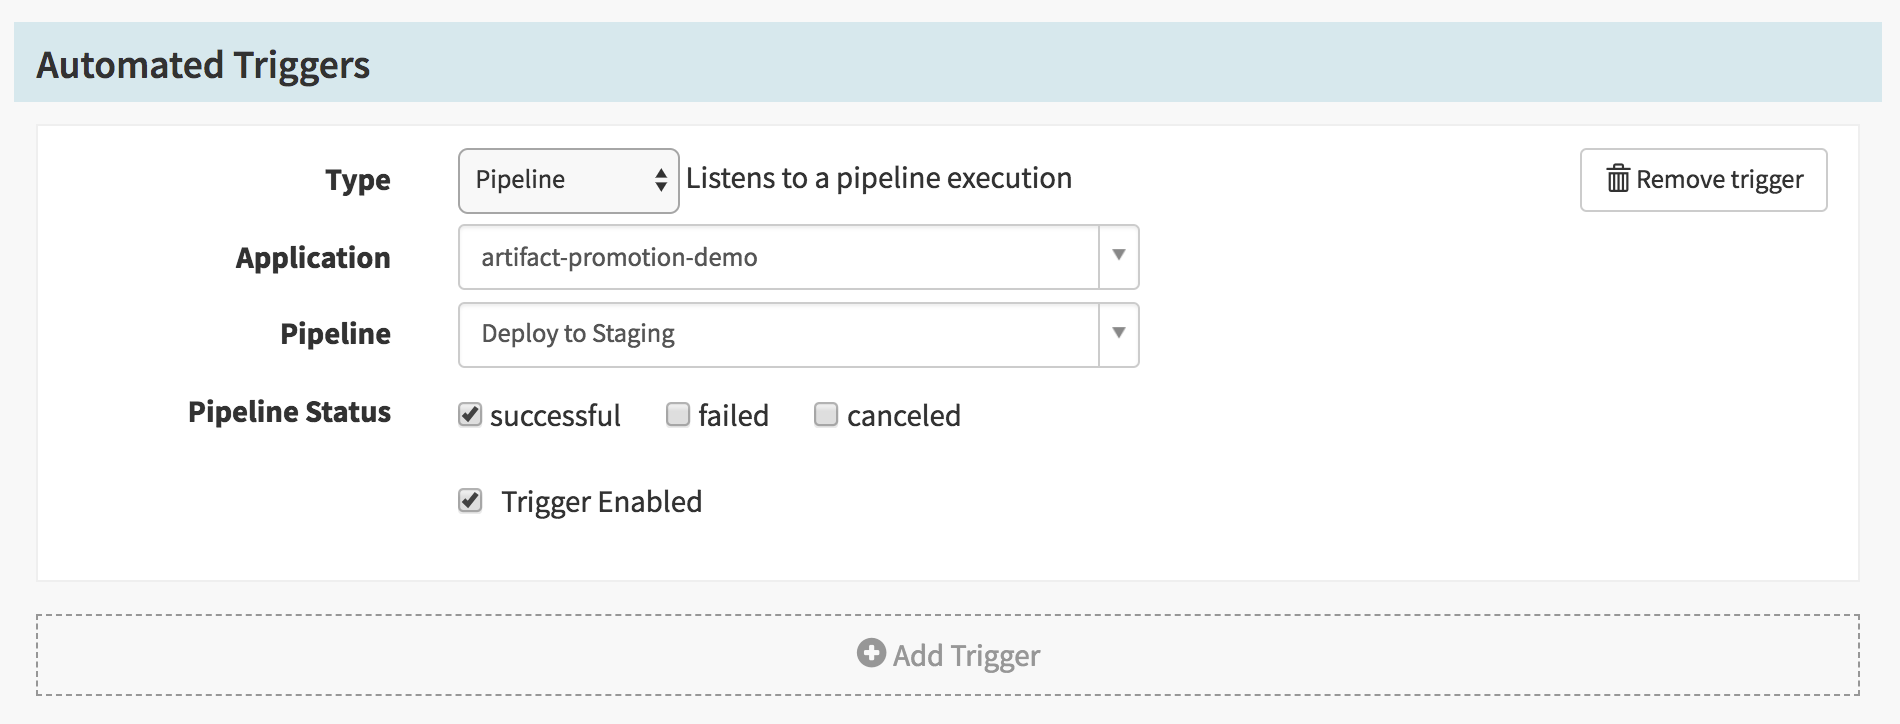Image resolution: width=1900 pixels, height=724 pixels.
Task: Click the 'canceled' status label text
Action: pyautogui.click(x=903, y=416)
